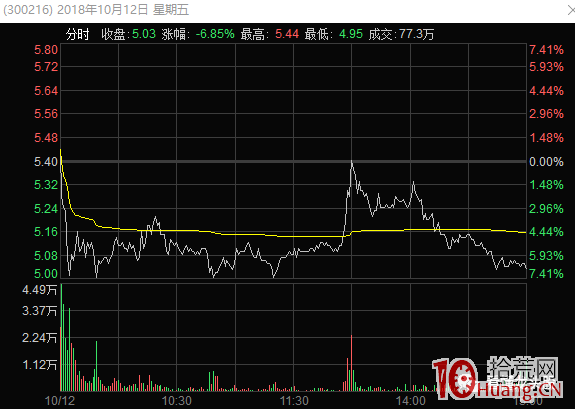Image resolution: width=575 pixels, height=409 pixels.
Task: Click the 5.00 price axis label
Action: click(x=46, y=273)
